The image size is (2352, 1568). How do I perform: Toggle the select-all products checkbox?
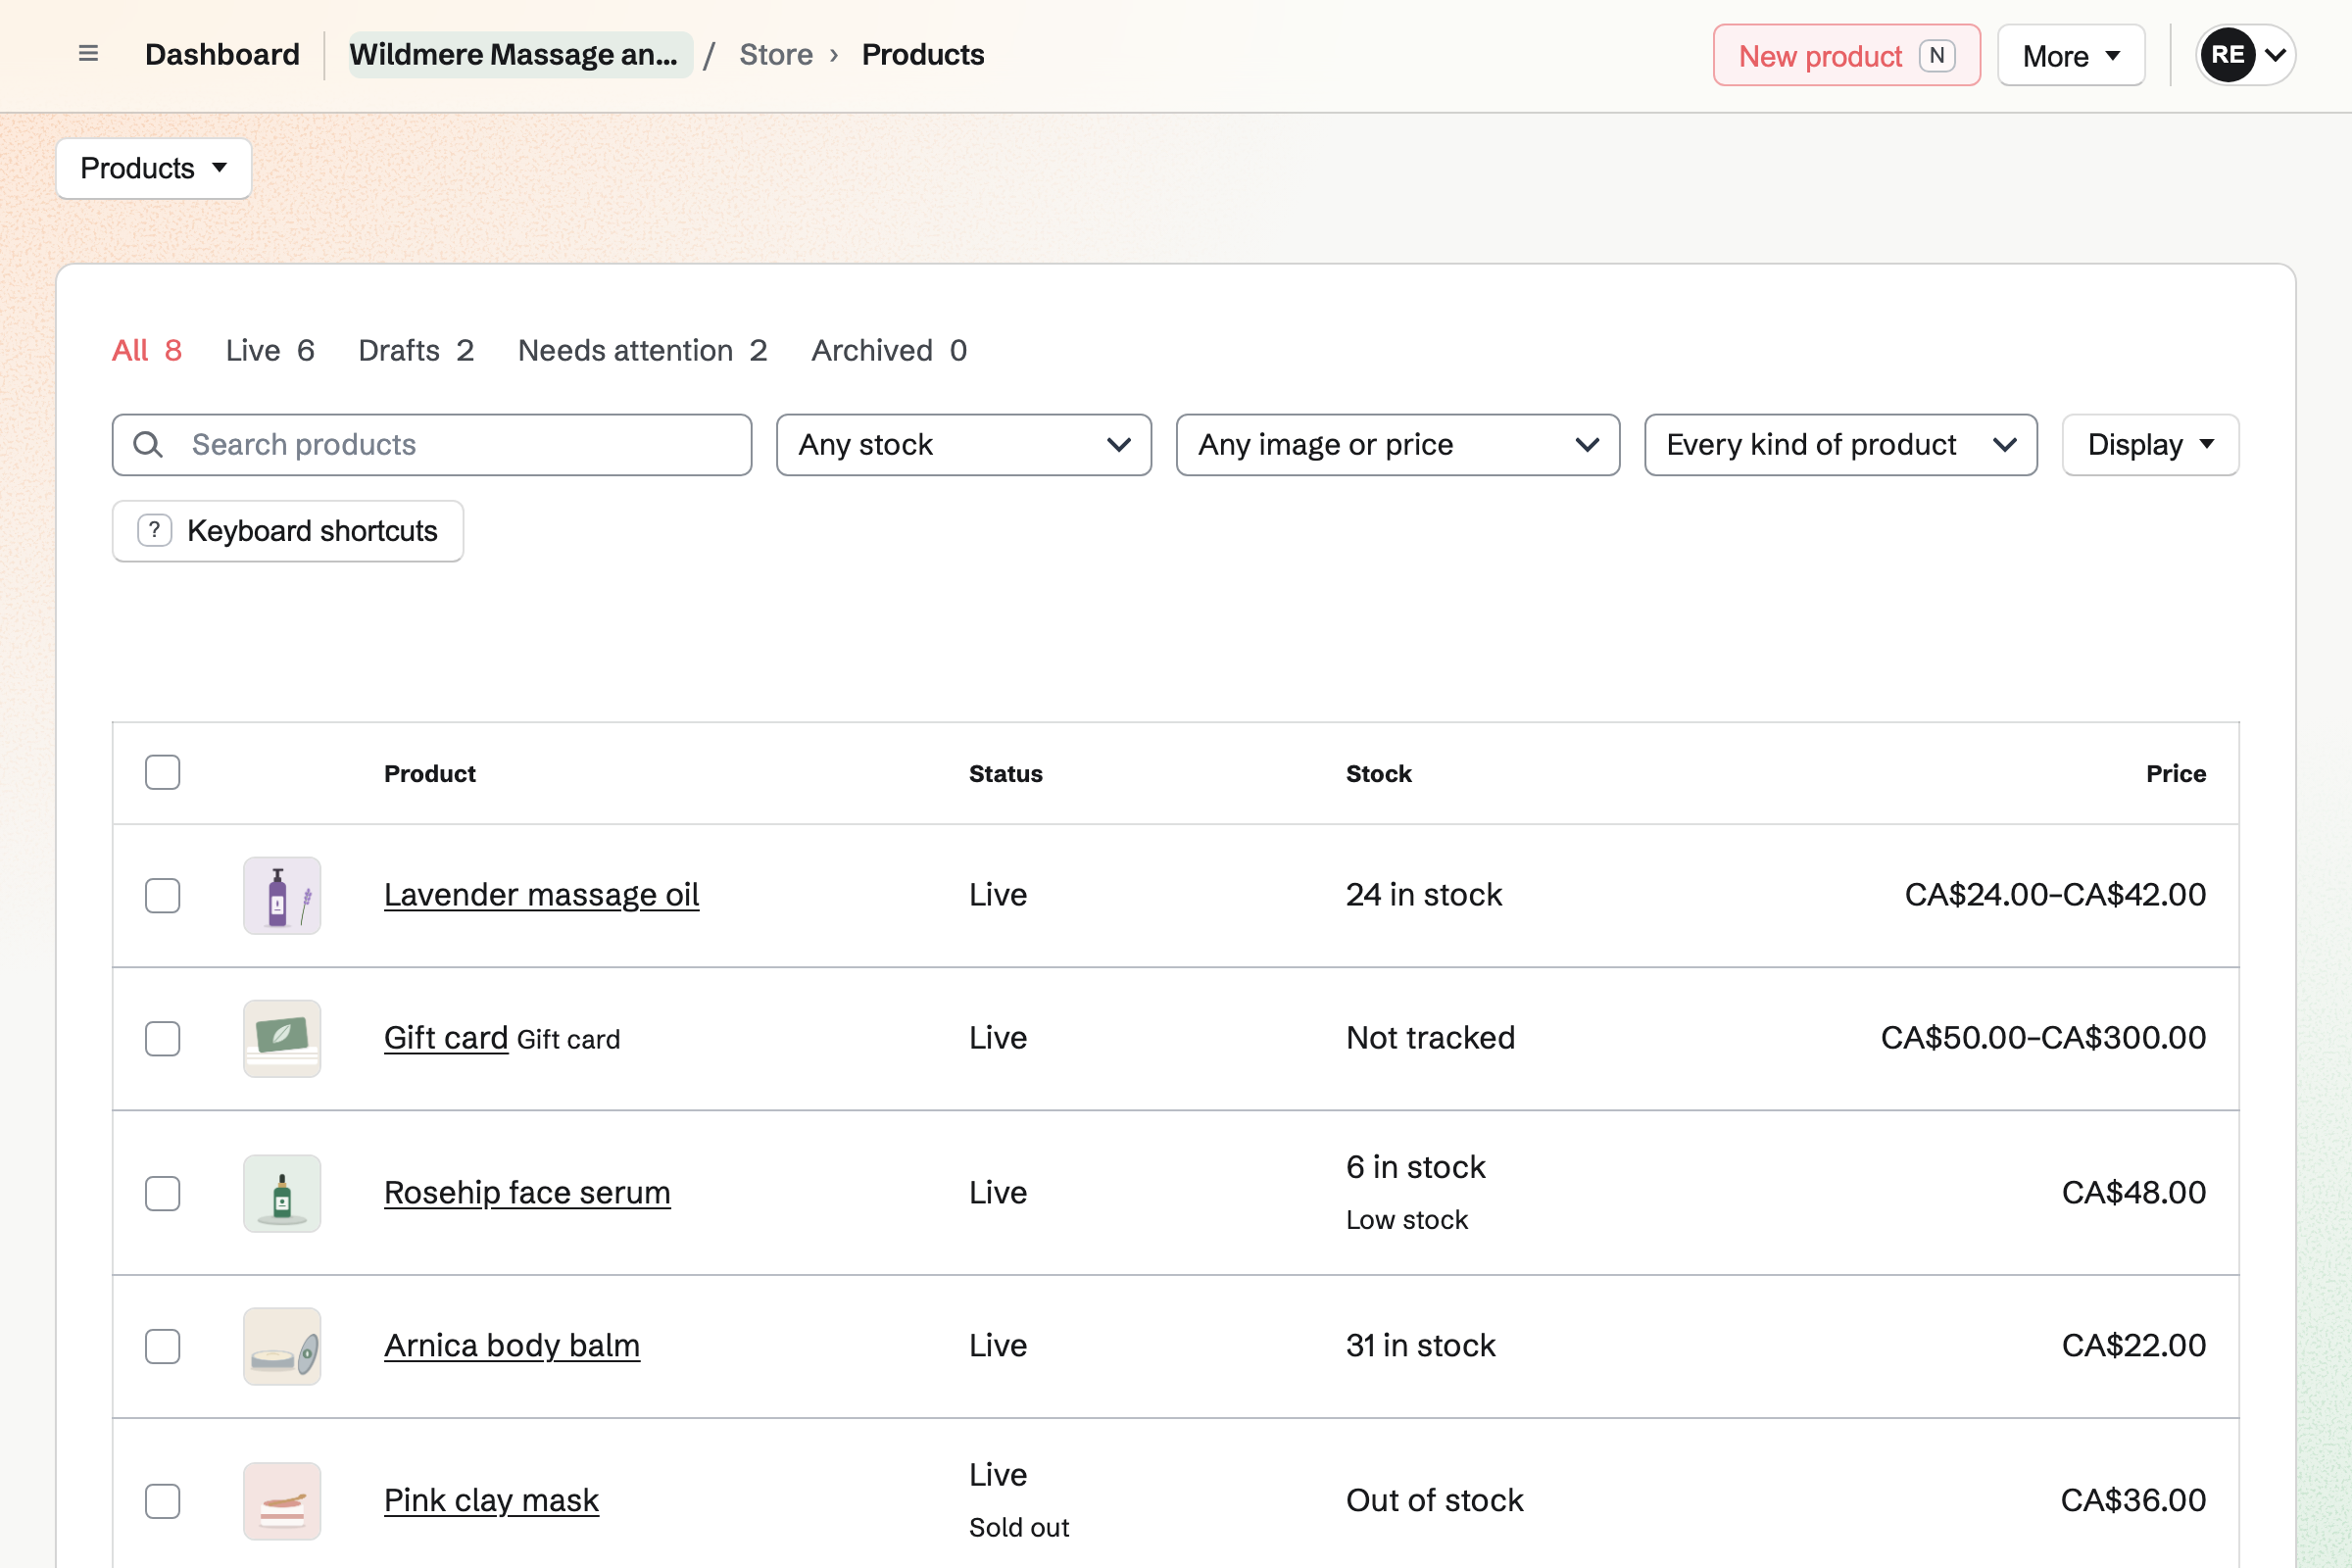coord(162,773)
